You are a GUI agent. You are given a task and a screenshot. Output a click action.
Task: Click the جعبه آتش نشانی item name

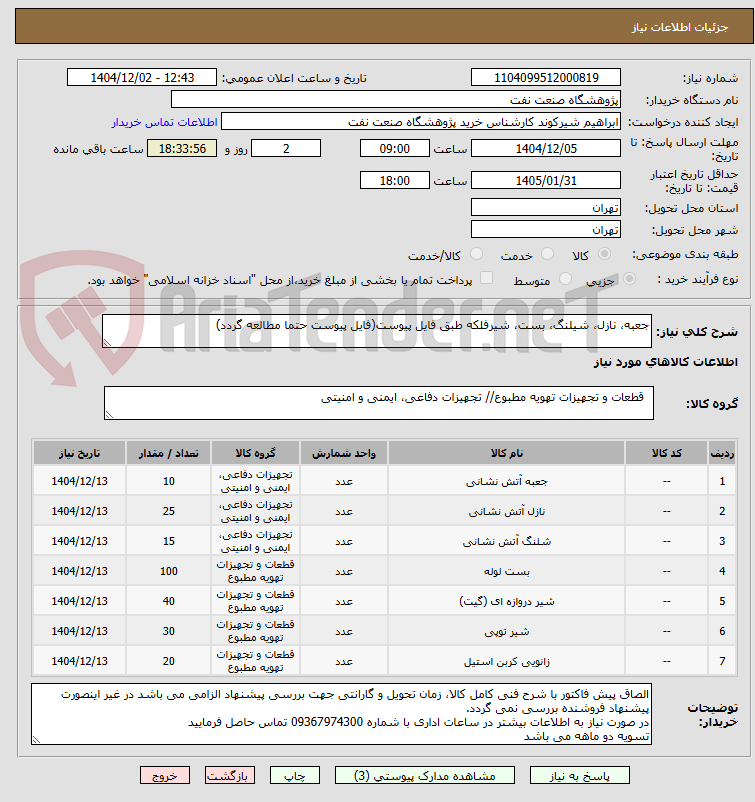[x=506, y=481]
